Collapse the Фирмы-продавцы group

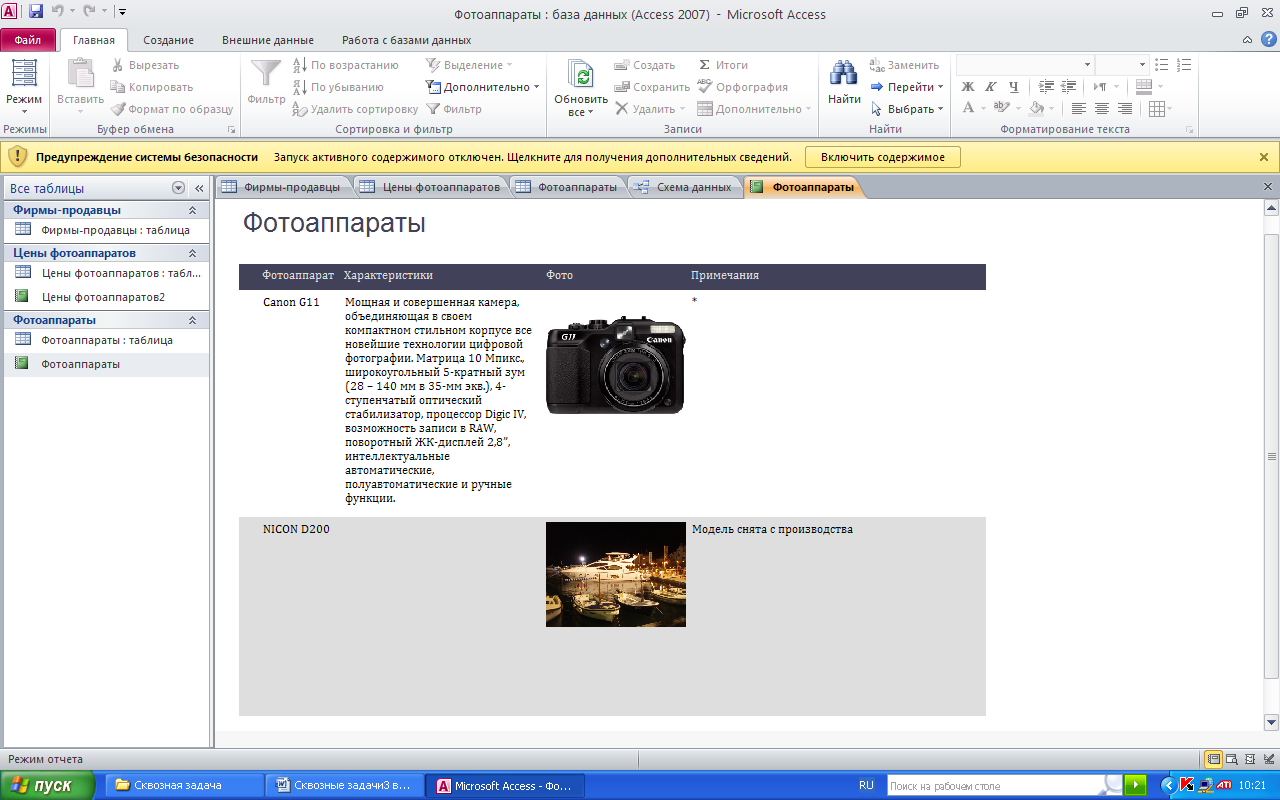(192, 210)
